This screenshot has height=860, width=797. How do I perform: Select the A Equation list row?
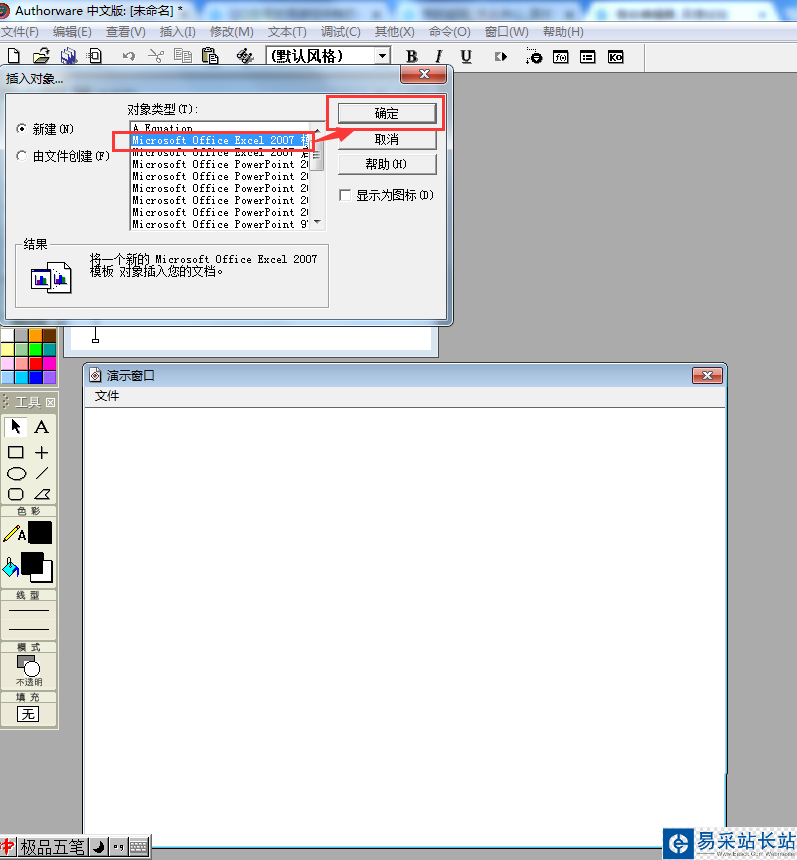[220, 128]
